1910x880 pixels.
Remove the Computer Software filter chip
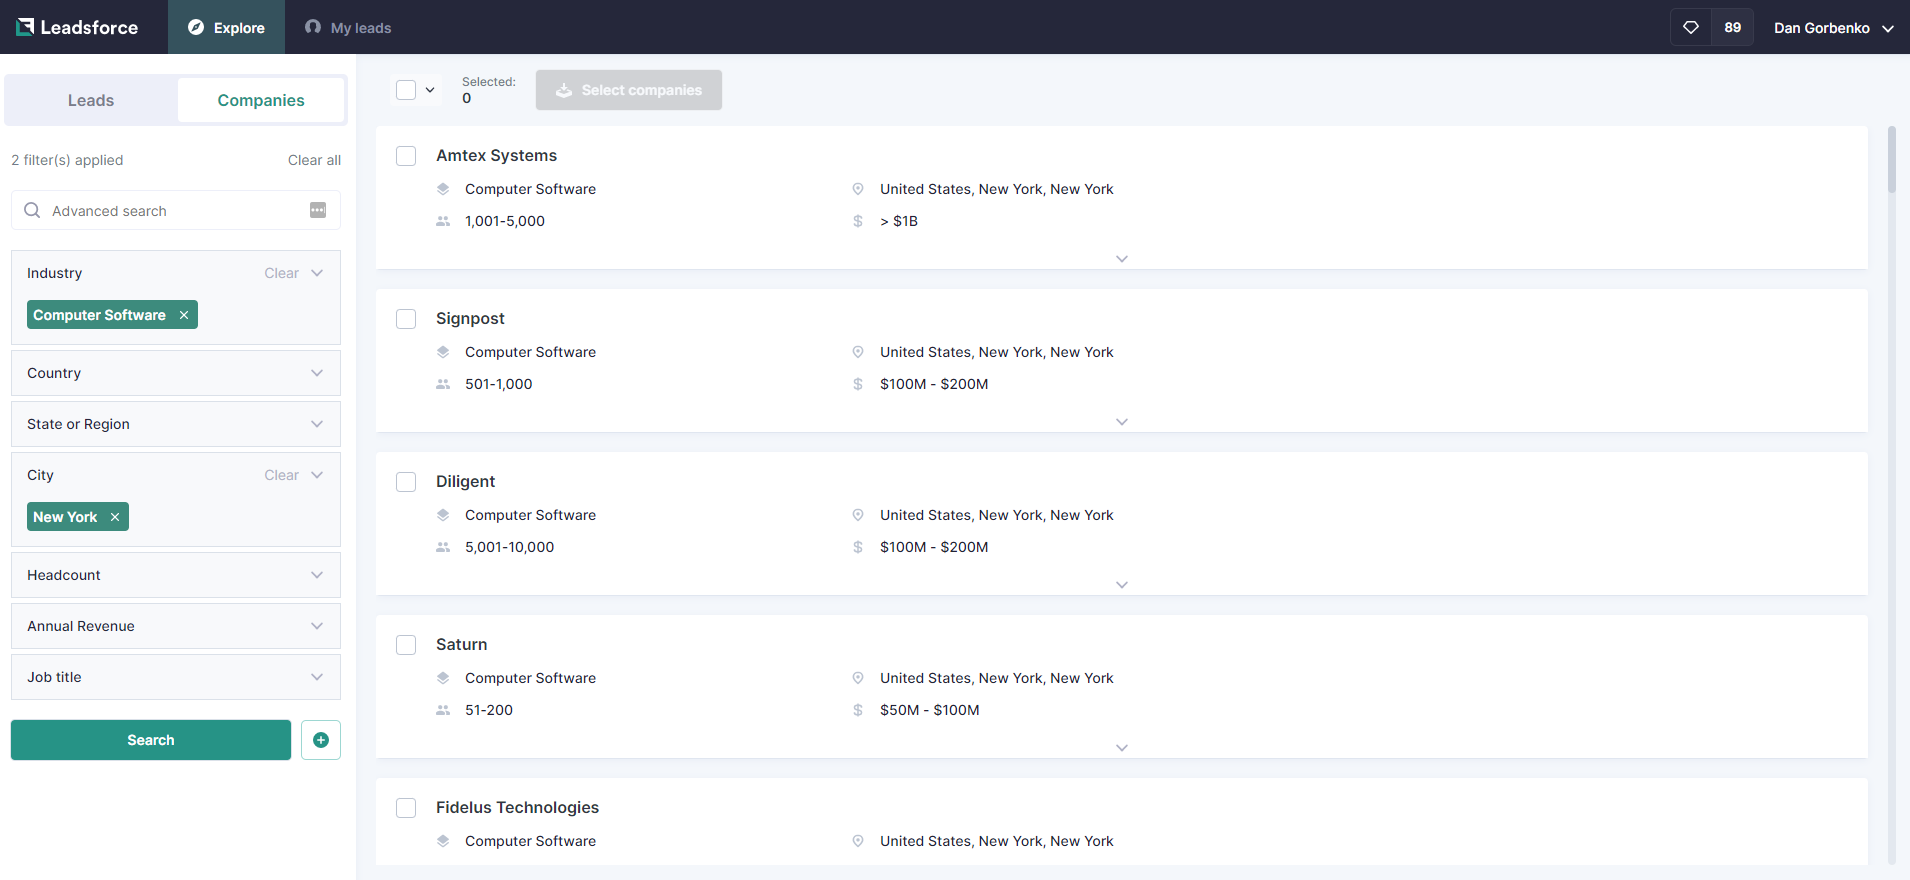point(184,315)
